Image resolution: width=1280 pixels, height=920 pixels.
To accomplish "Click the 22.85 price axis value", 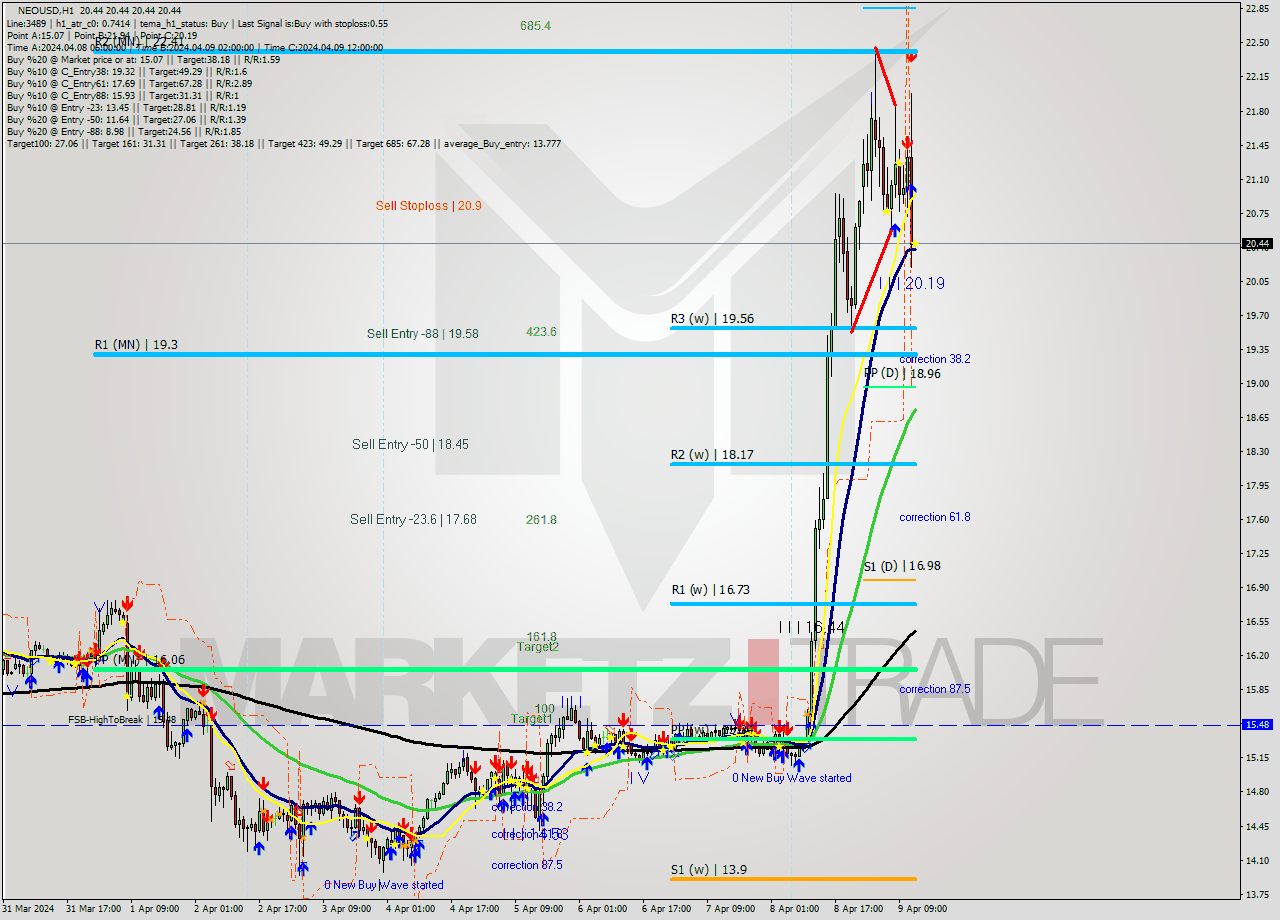I will click(1257, 8).
